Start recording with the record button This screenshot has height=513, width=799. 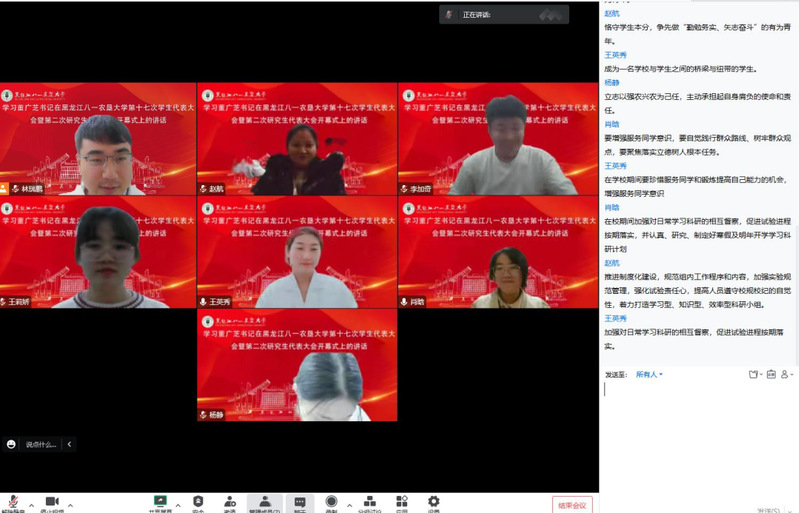[331, 502]
